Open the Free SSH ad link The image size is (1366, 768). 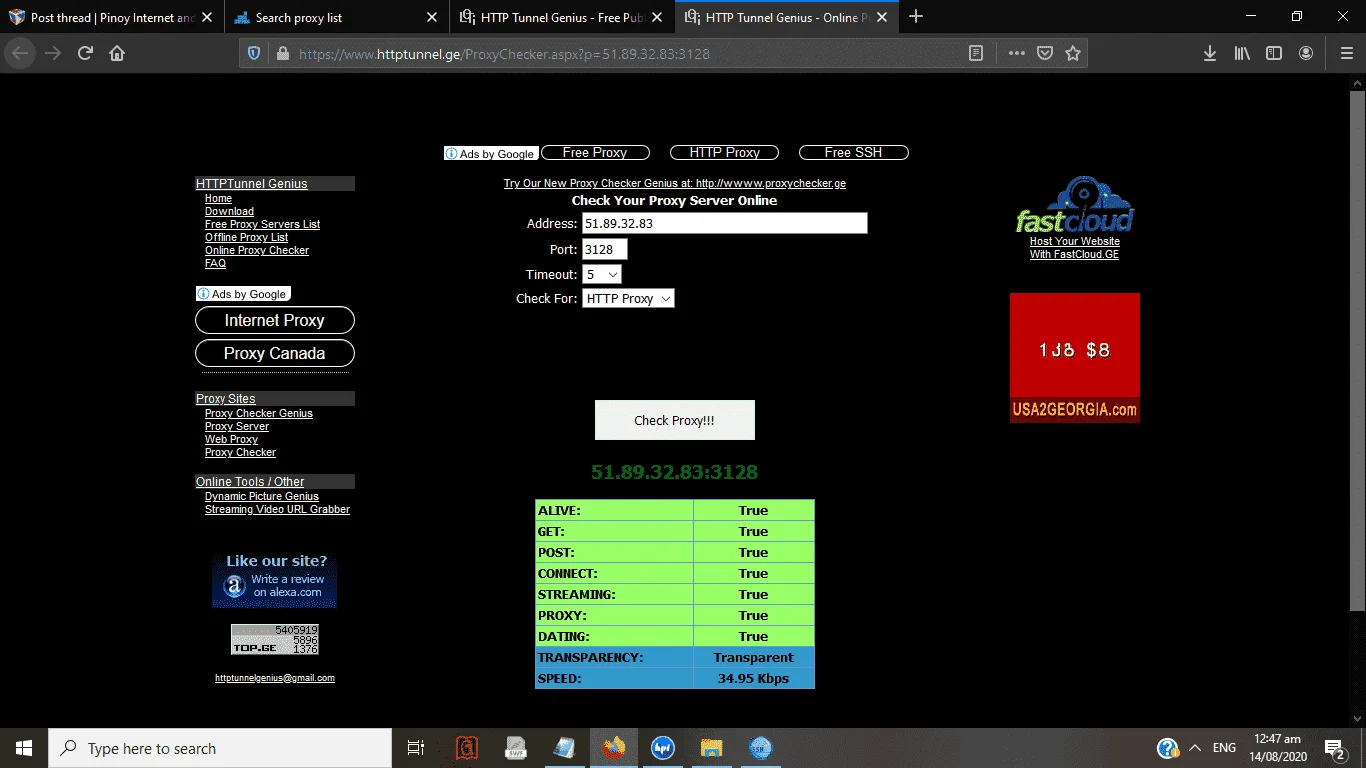point(853,153)
